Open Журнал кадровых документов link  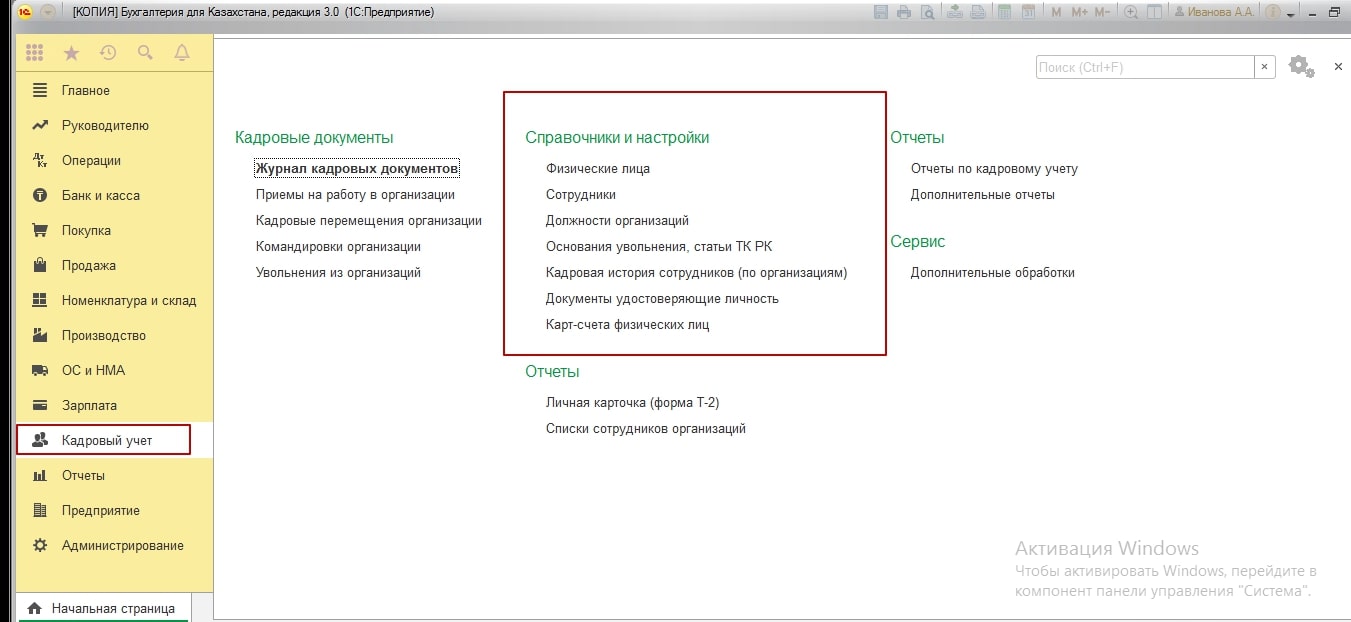click(x=357, y=168)
